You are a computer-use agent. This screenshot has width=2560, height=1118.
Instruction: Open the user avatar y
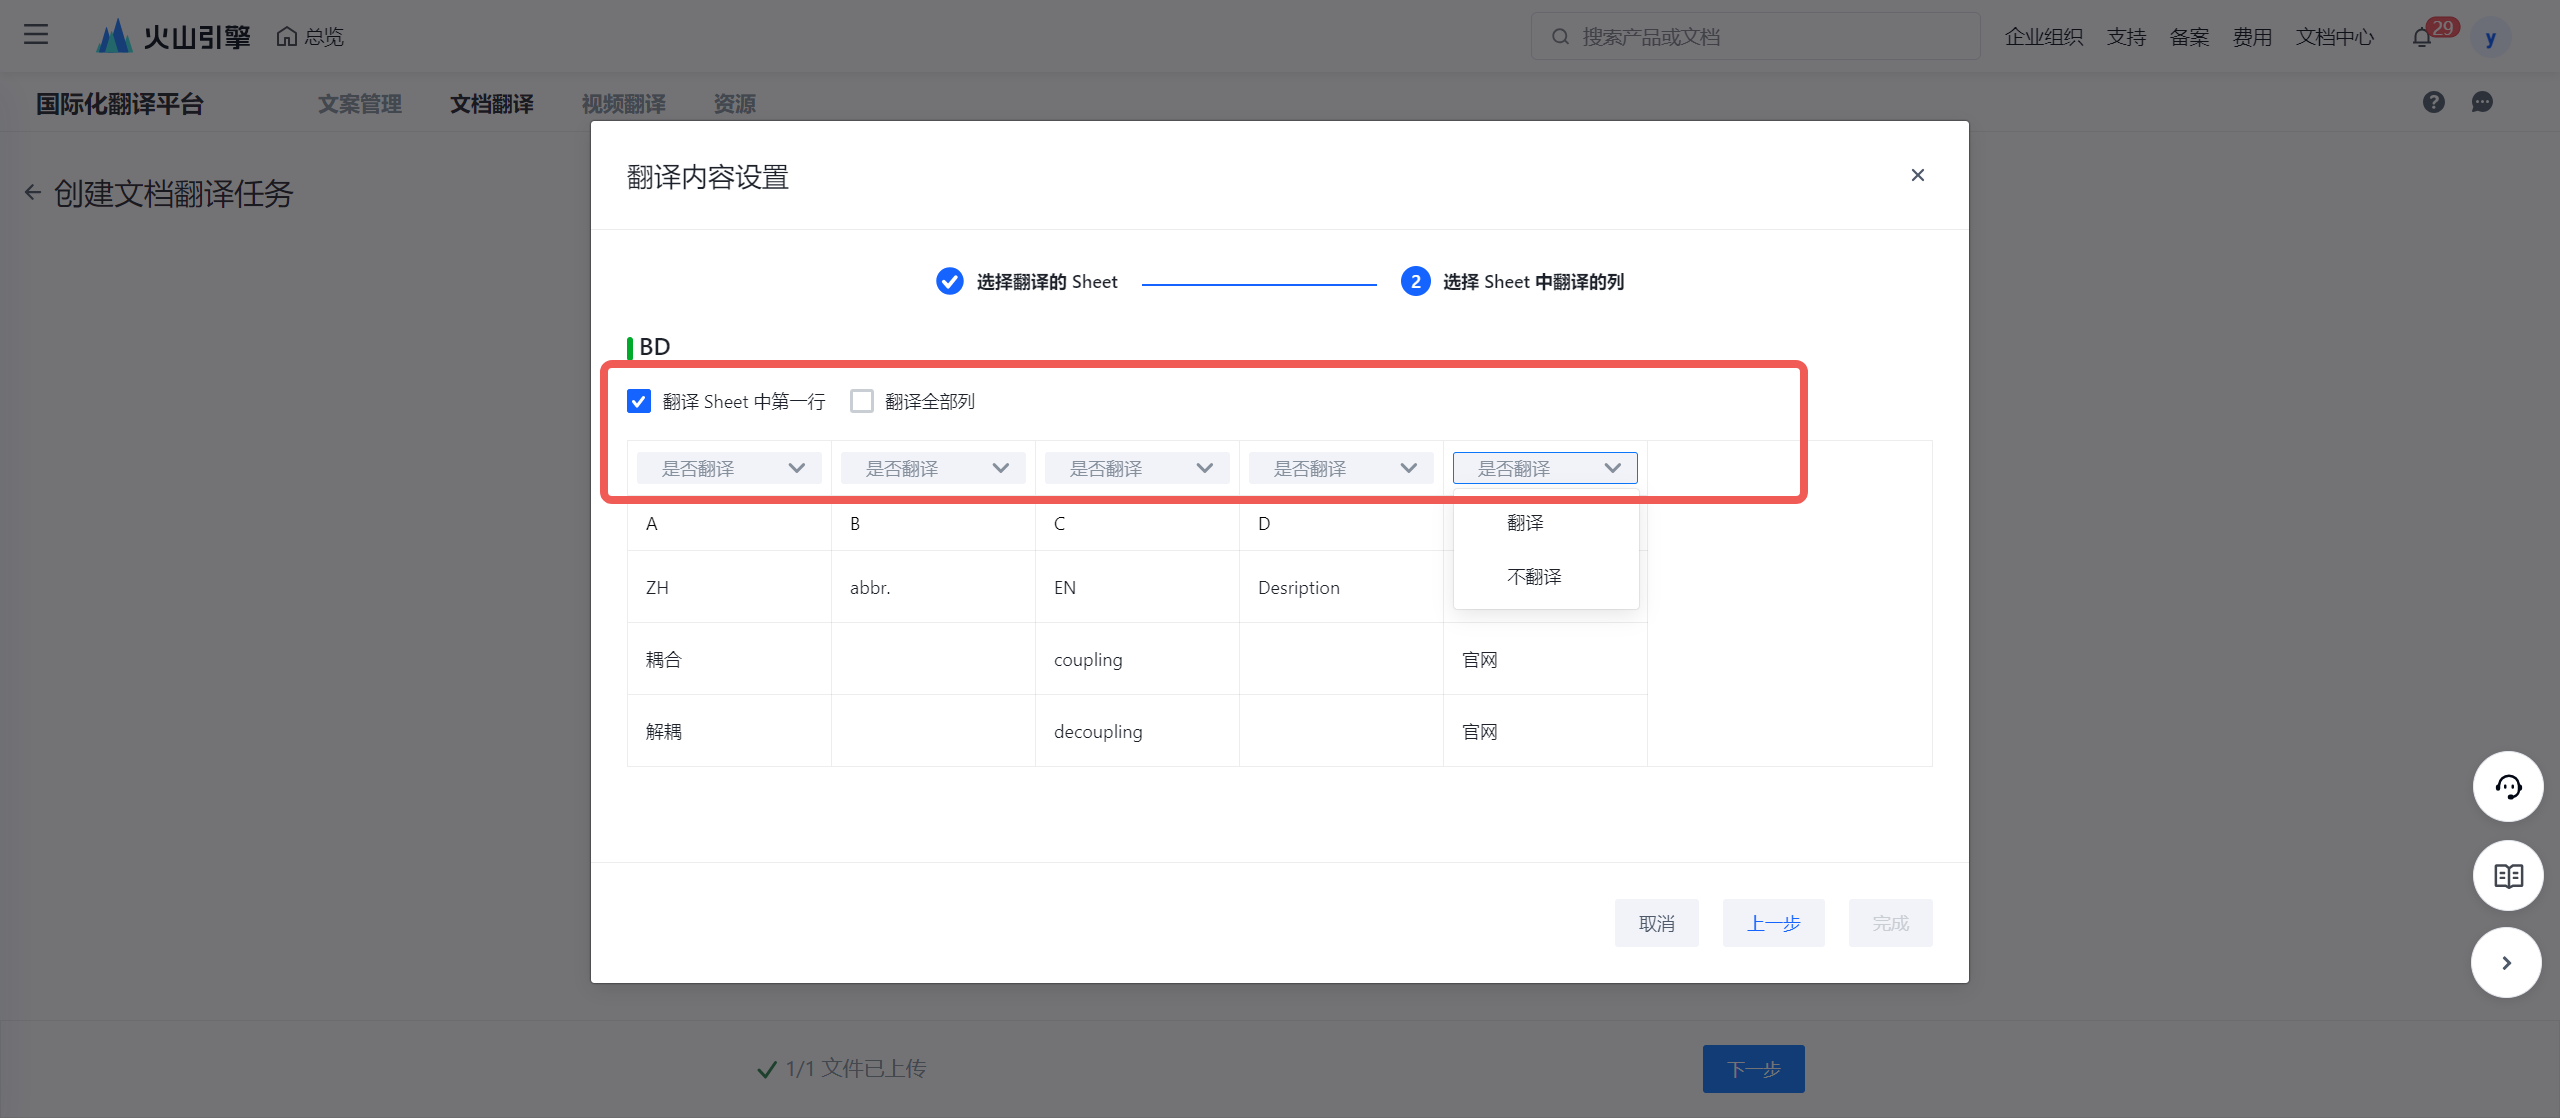click(x=2490, y=38)
